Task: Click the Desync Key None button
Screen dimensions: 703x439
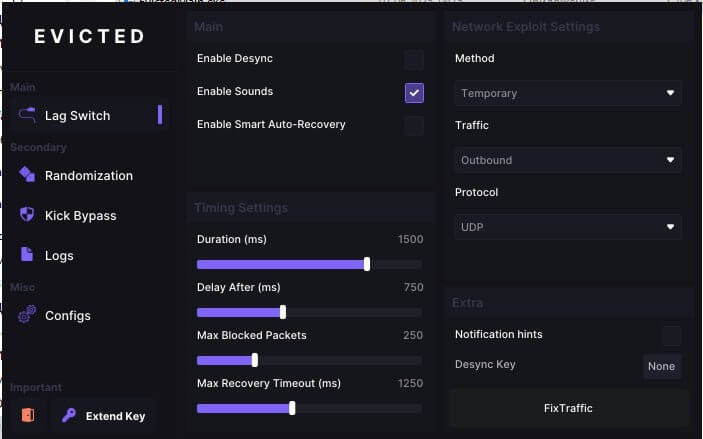Action: coord(661,366)
